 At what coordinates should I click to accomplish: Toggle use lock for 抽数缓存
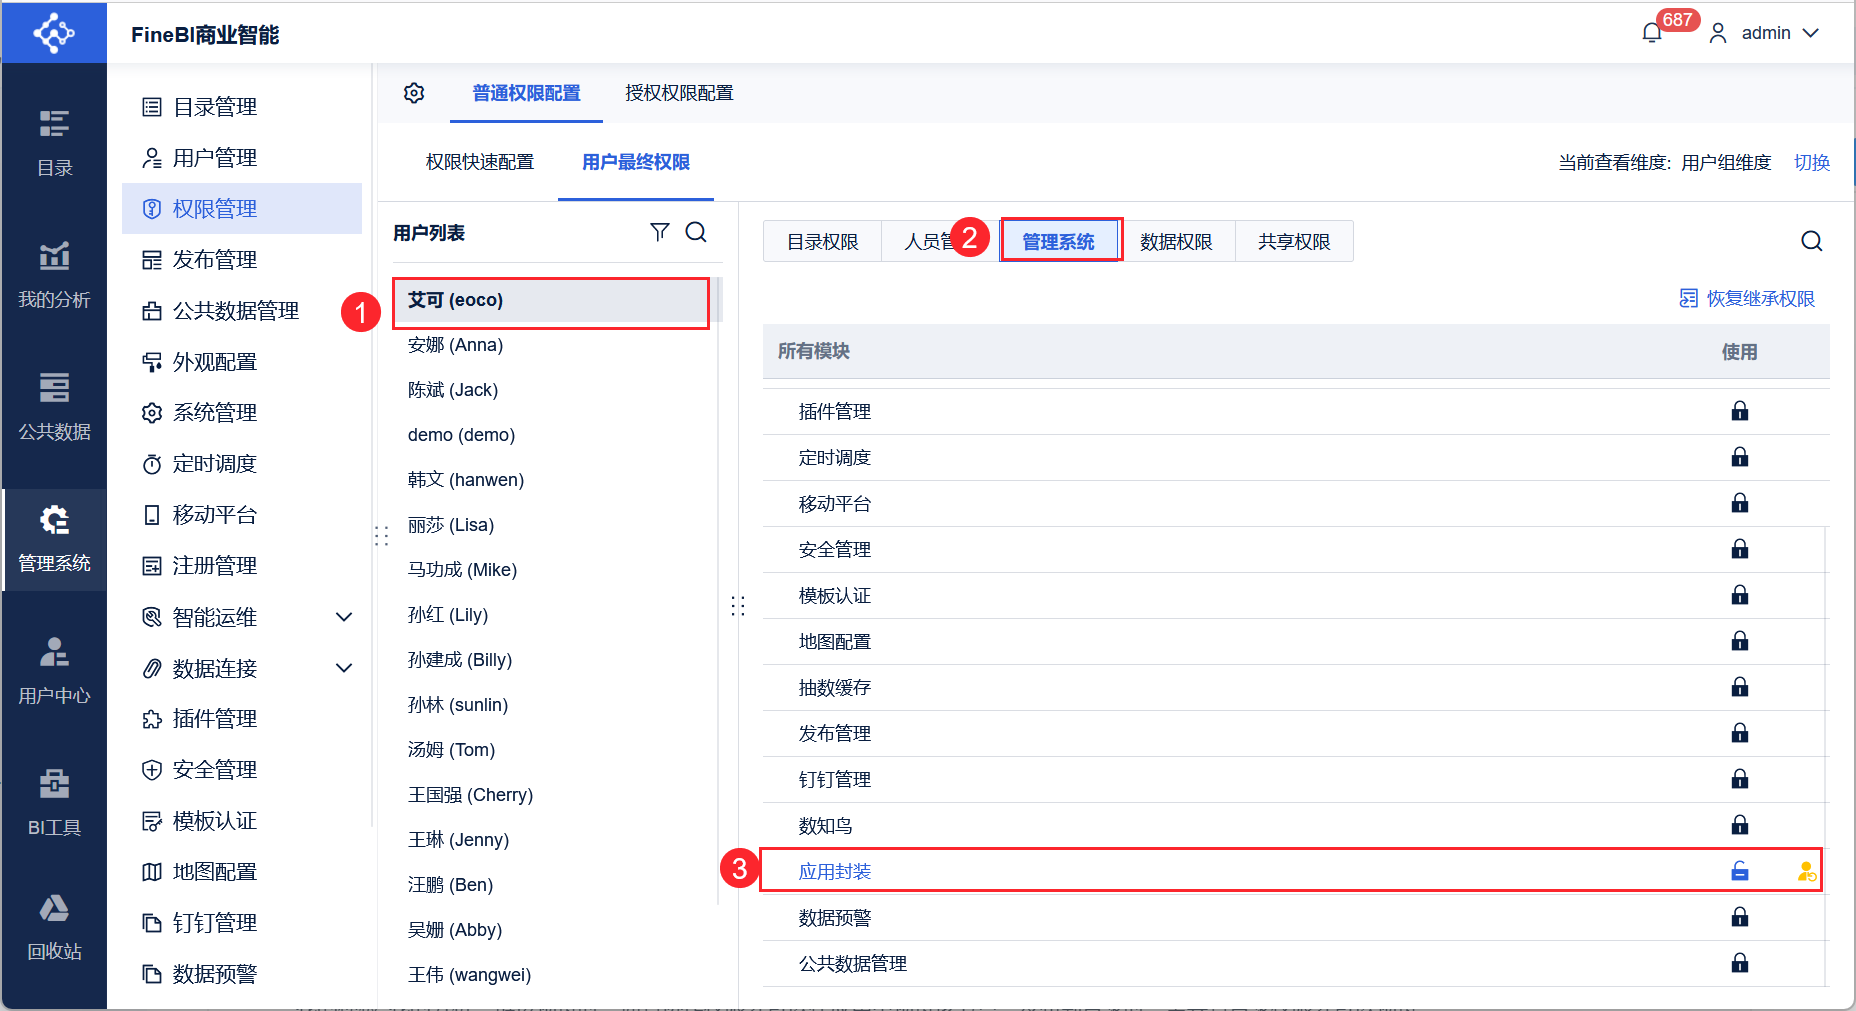click(1740, 687)
